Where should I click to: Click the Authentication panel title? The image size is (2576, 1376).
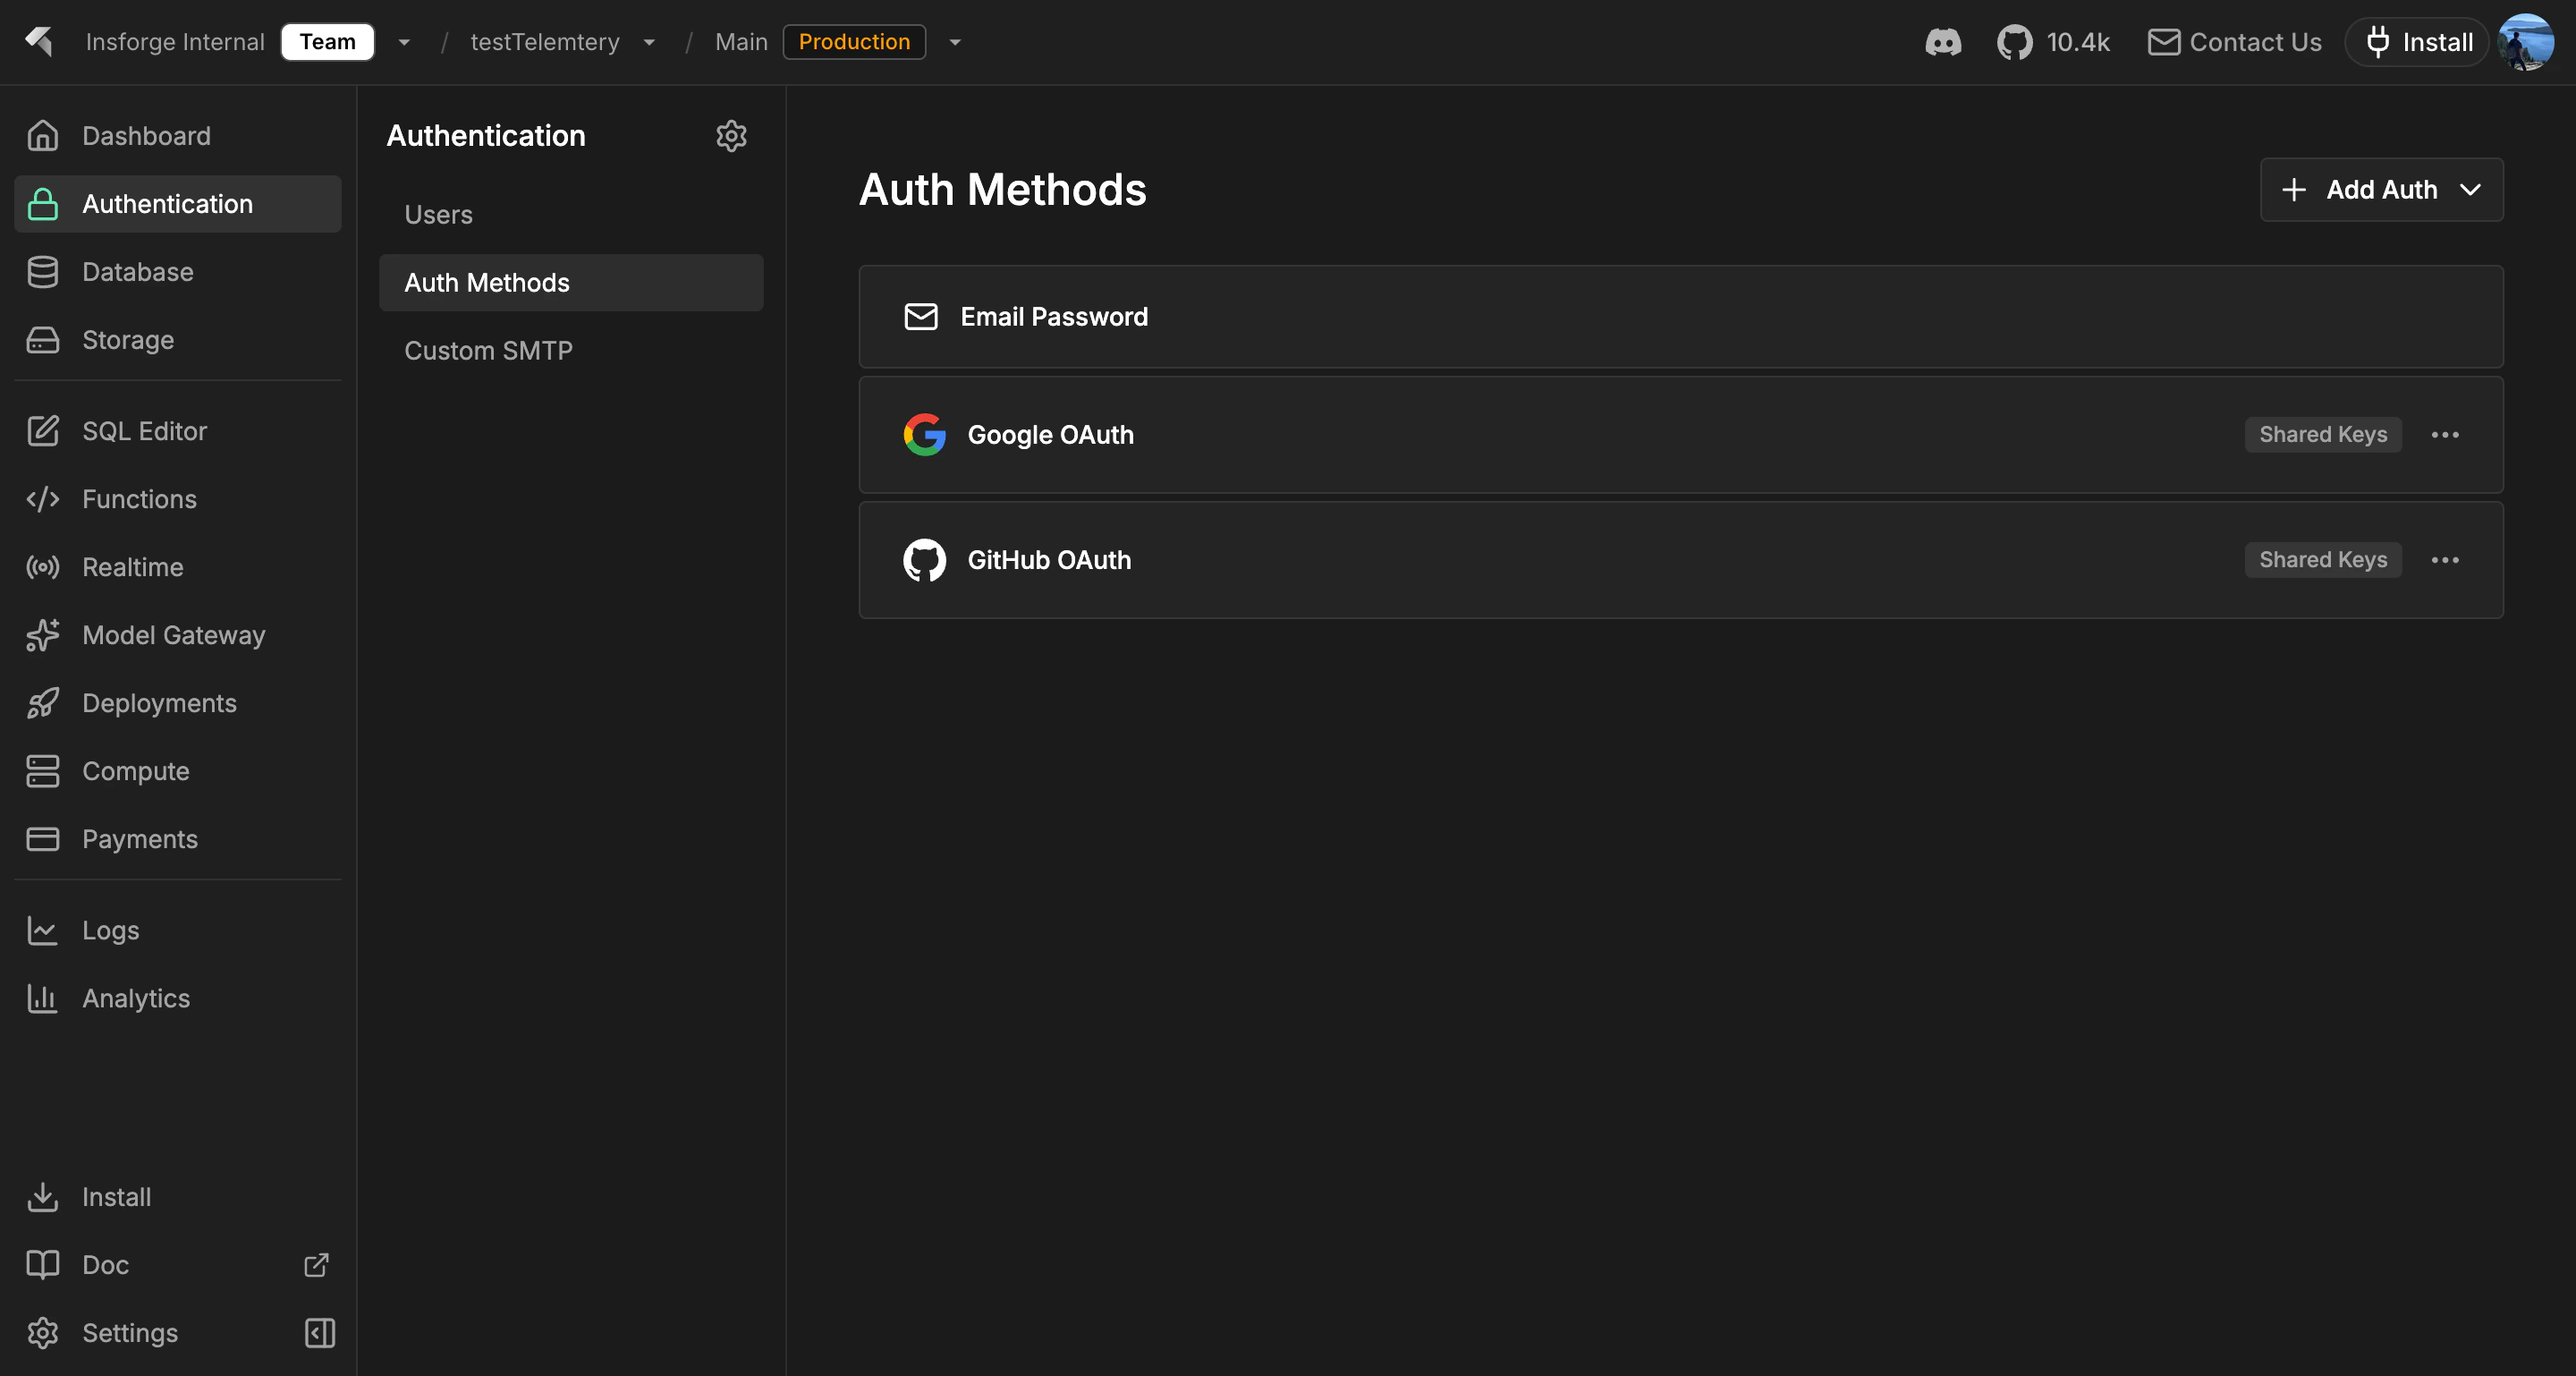click(486, 136)
